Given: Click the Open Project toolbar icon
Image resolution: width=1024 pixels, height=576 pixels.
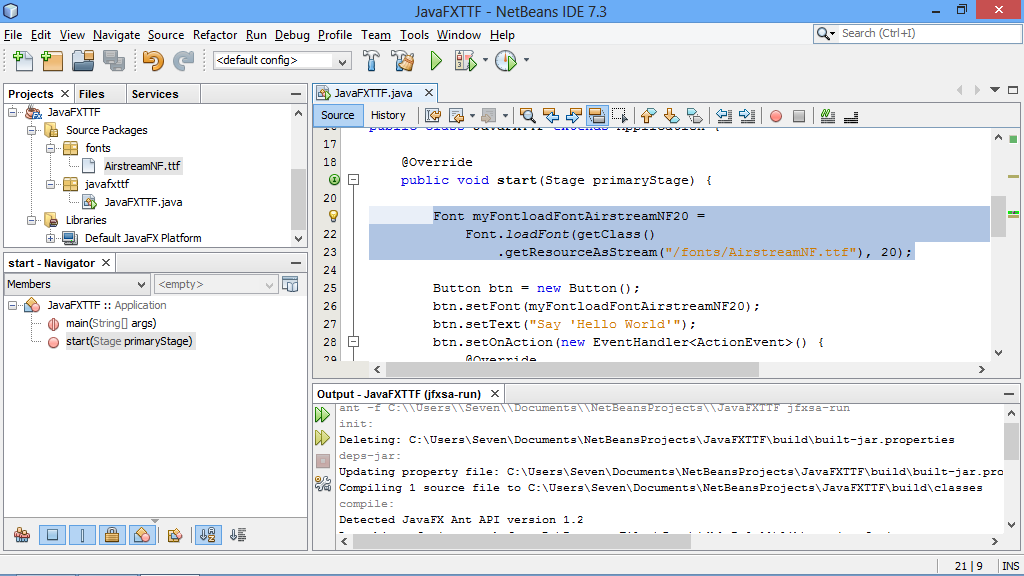Looking at the screenshot, I should (x=83, y=61).
